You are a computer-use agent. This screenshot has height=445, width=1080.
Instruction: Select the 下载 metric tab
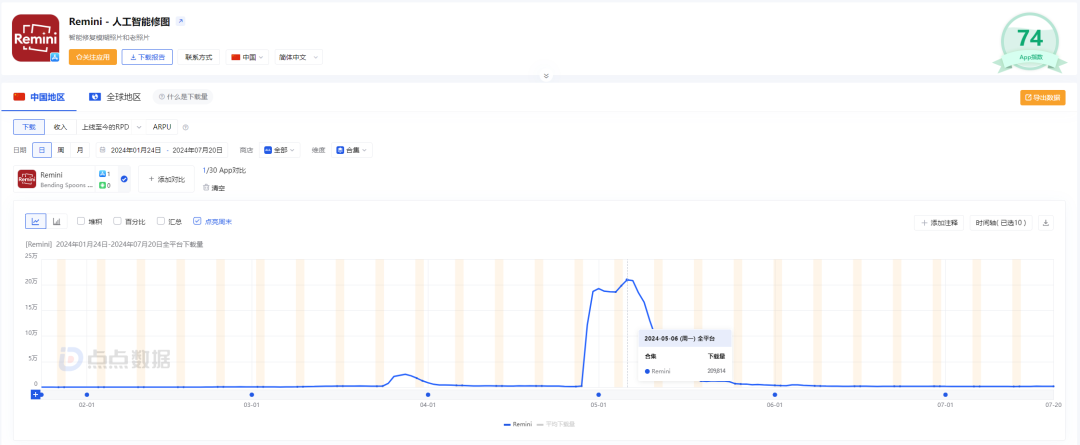point(29,127)
